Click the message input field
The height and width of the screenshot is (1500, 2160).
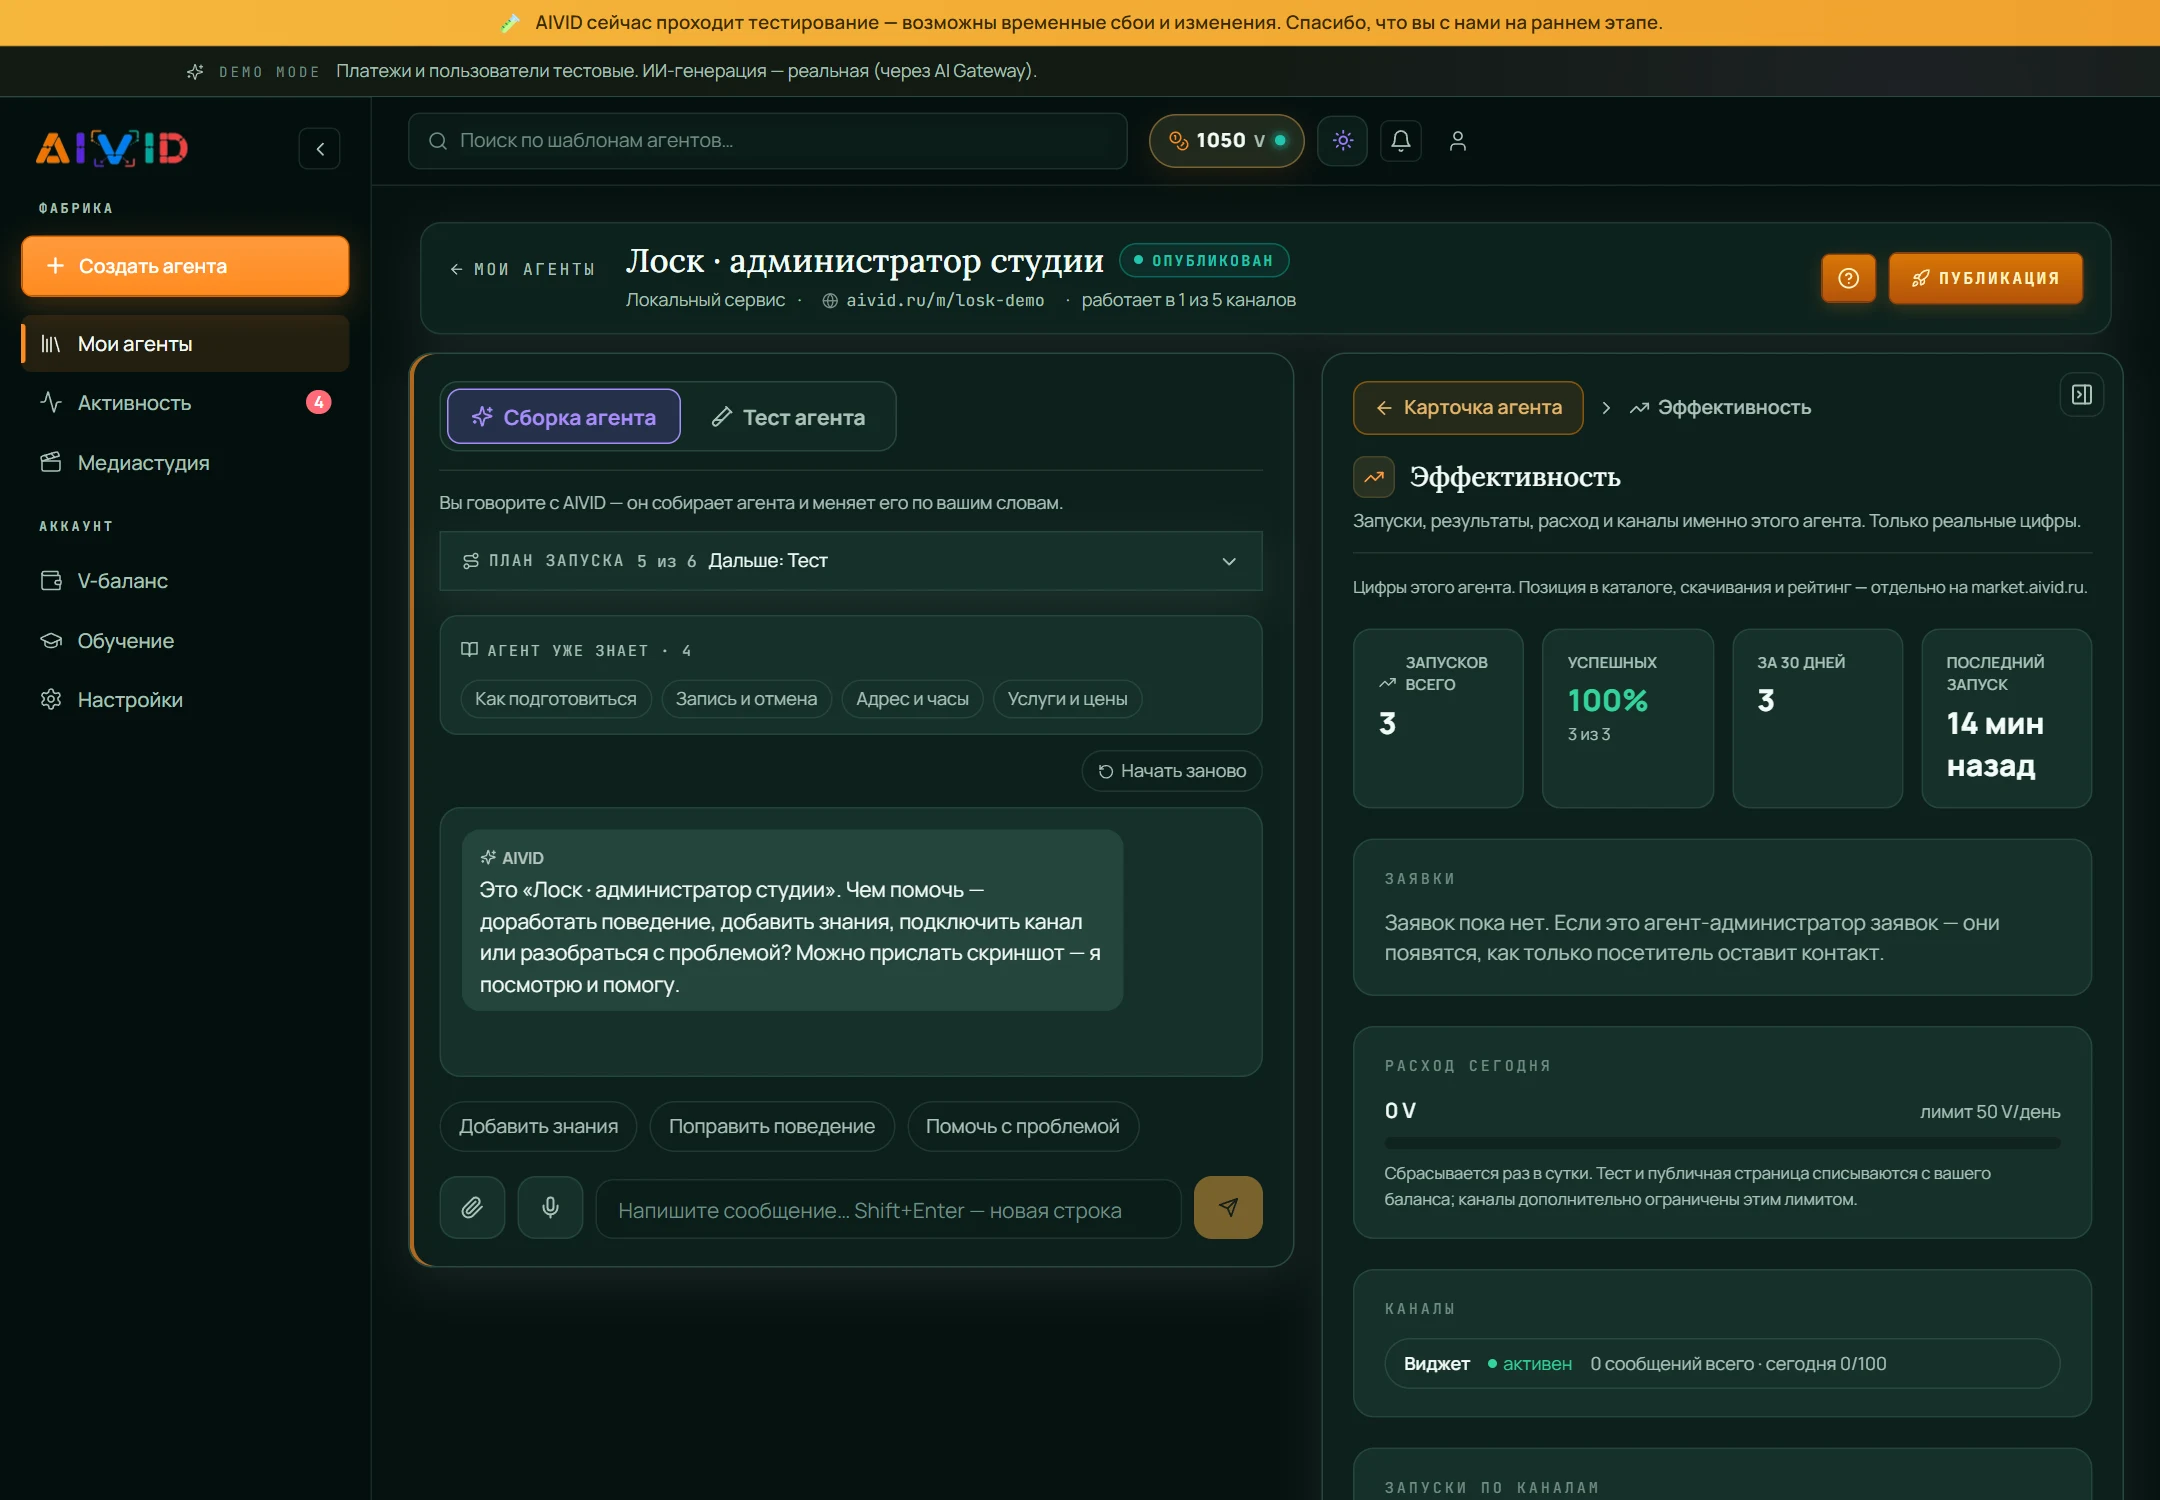click(889, 1210)
